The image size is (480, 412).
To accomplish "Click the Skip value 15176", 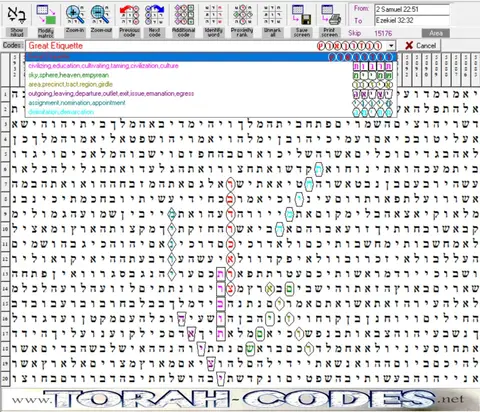I will pos(383,33).
